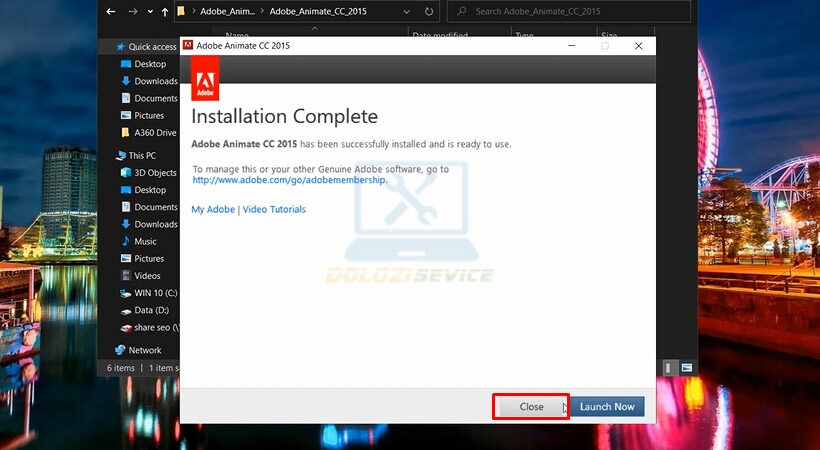Screen dimensions: 820x450
Task: Go forward in File Explorer
Action: click(x=133, y=11)
